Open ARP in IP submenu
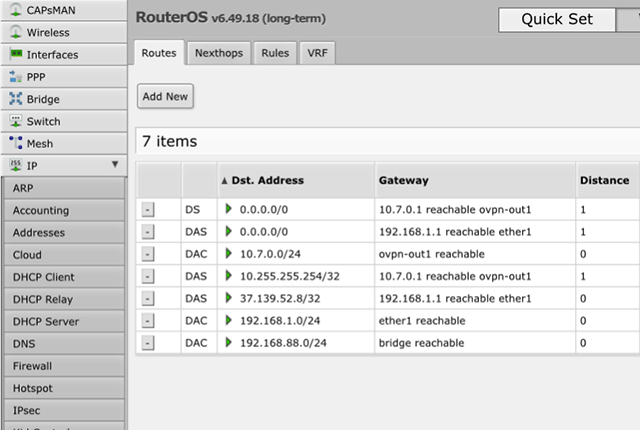 [x=64, y=188]
